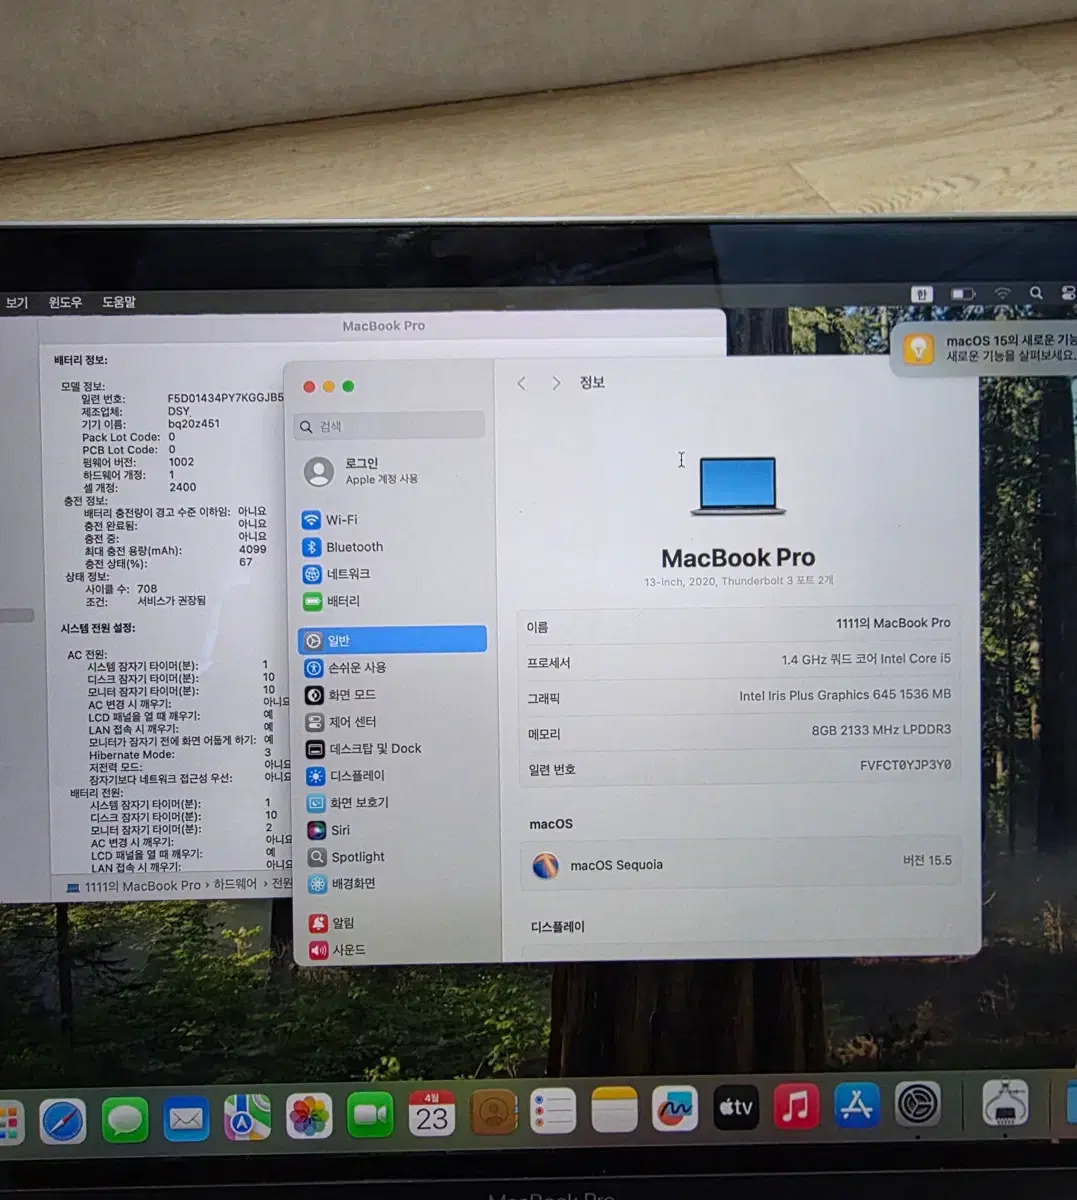
Task: Open the 보기 menu
Action: pos(17,302)
